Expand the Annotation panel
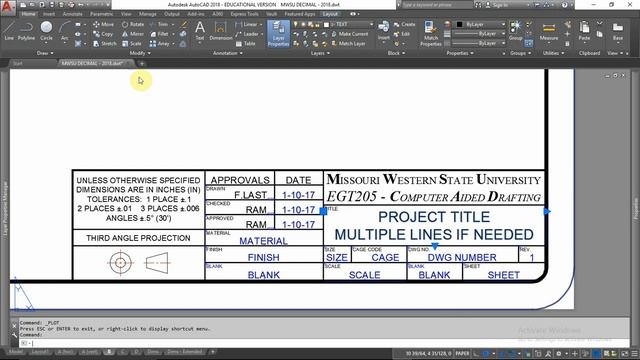The width and height of the screenshot is (640, 360). pyautogui.click(x=228, y=53)
